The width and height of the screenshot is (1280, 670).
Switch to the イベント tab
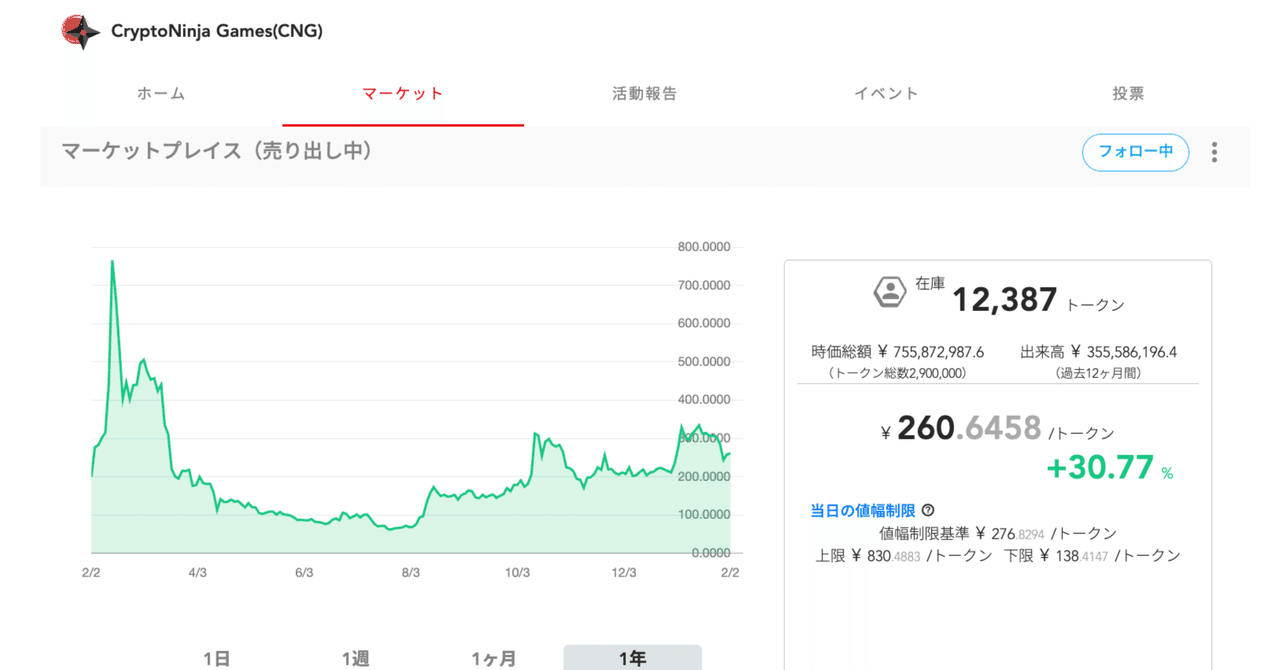pos(886,93)
